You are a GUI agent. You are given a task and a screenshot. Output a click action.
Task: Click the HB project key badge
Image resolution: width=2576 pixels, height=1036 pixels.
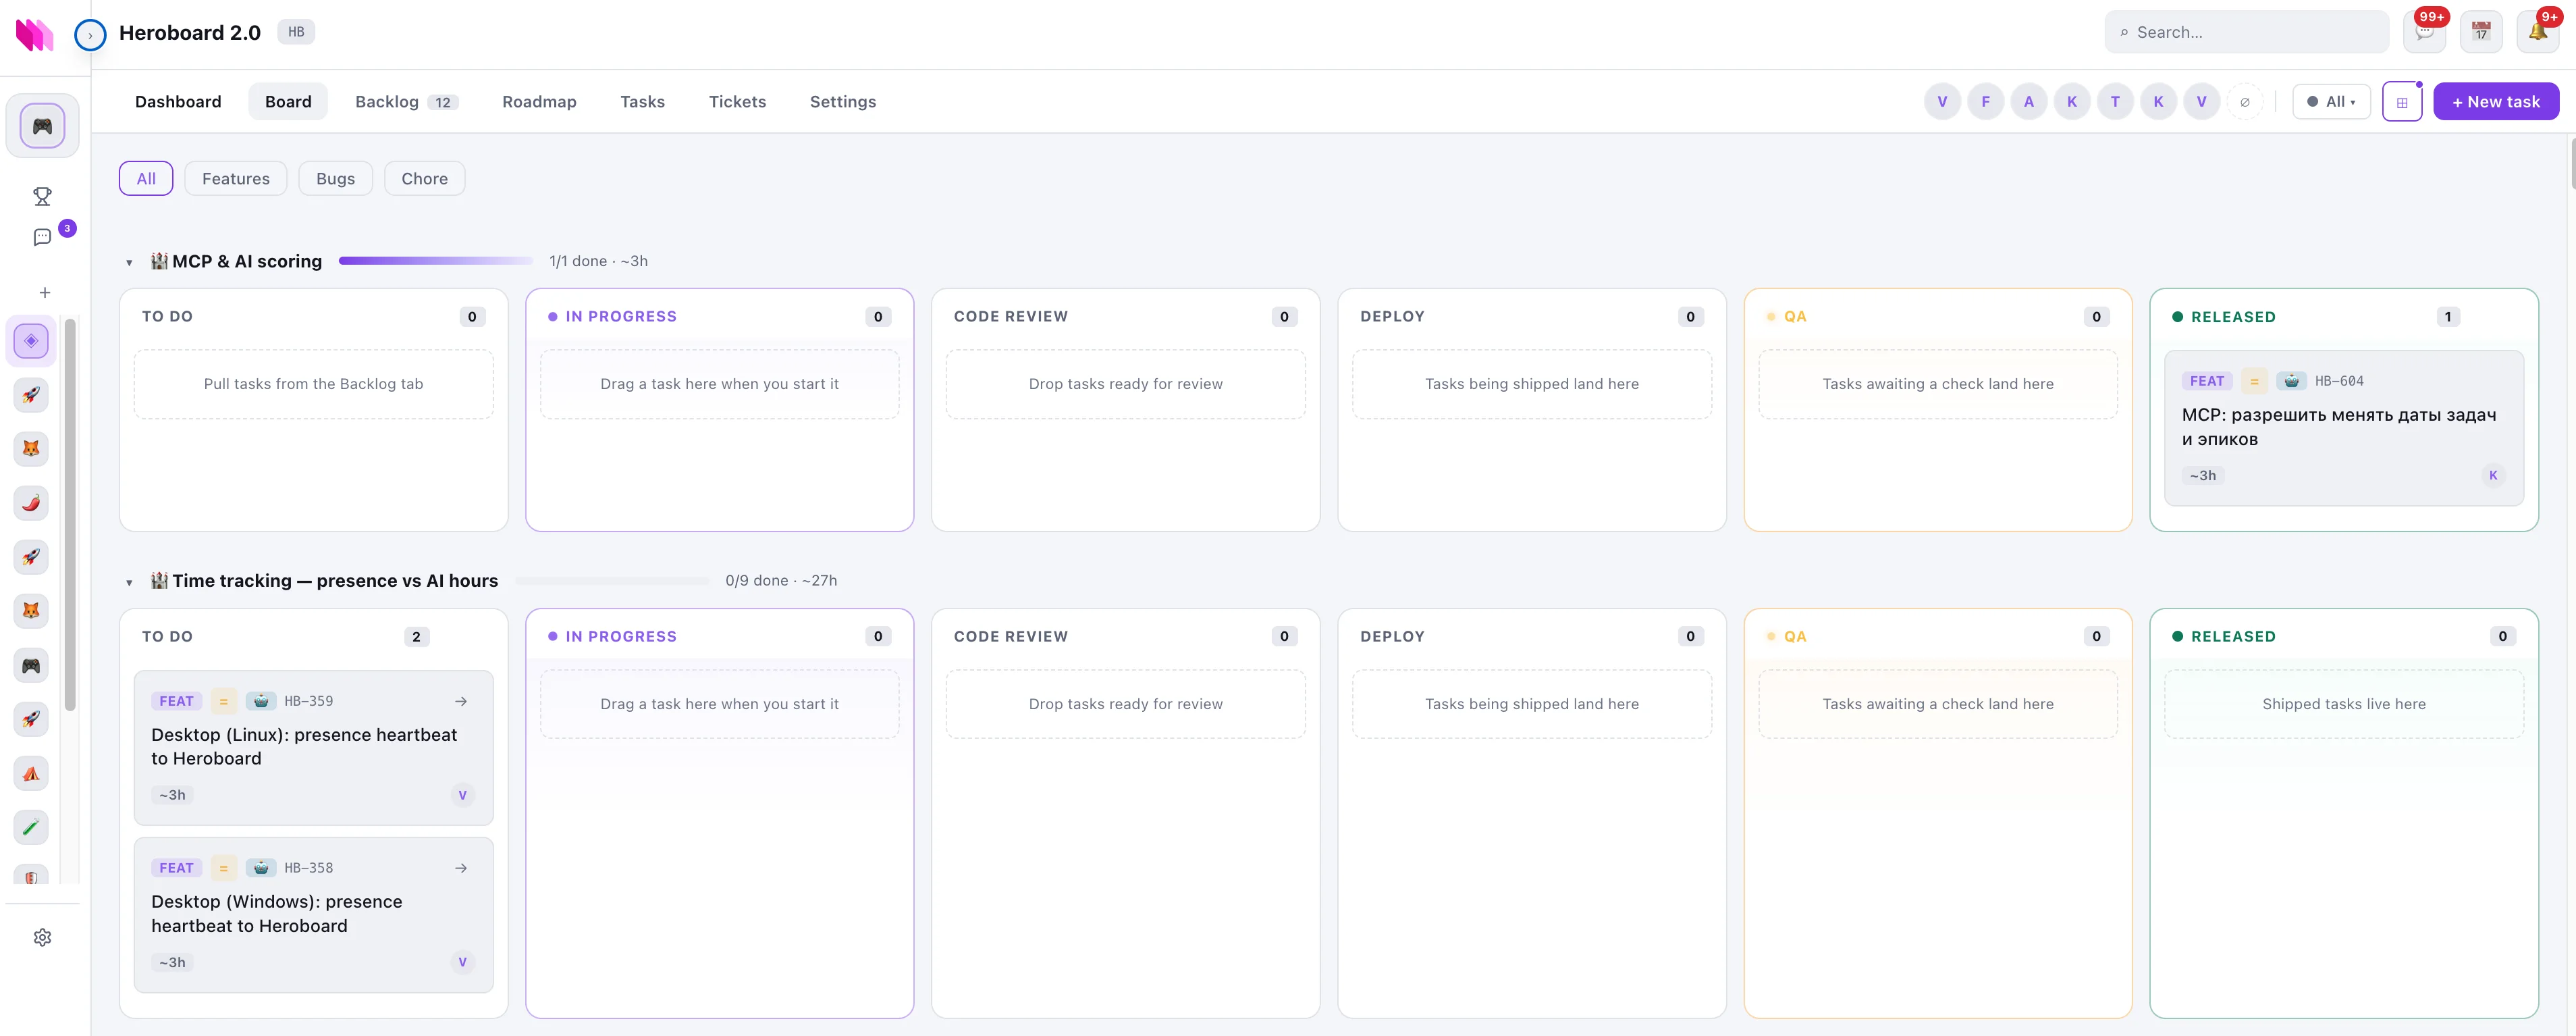296,32
